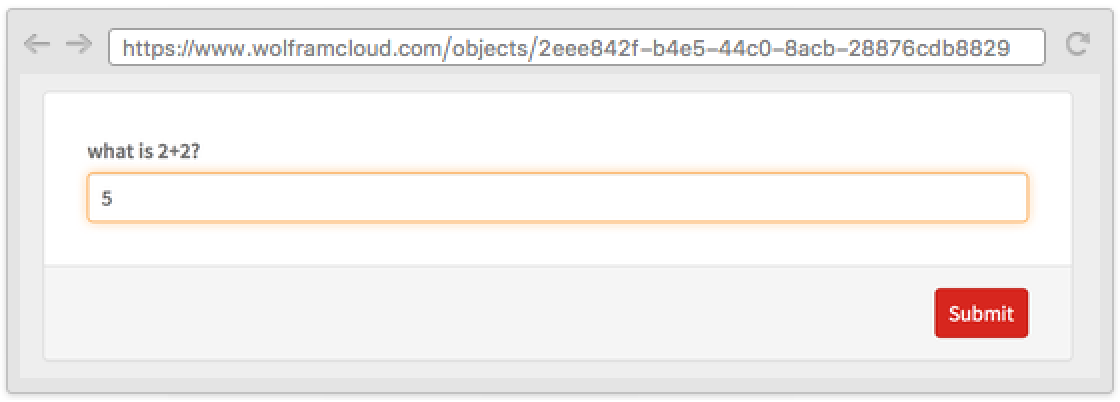
Task: Click the left-pointing navigation arrow
Action: tap(37, 45)
